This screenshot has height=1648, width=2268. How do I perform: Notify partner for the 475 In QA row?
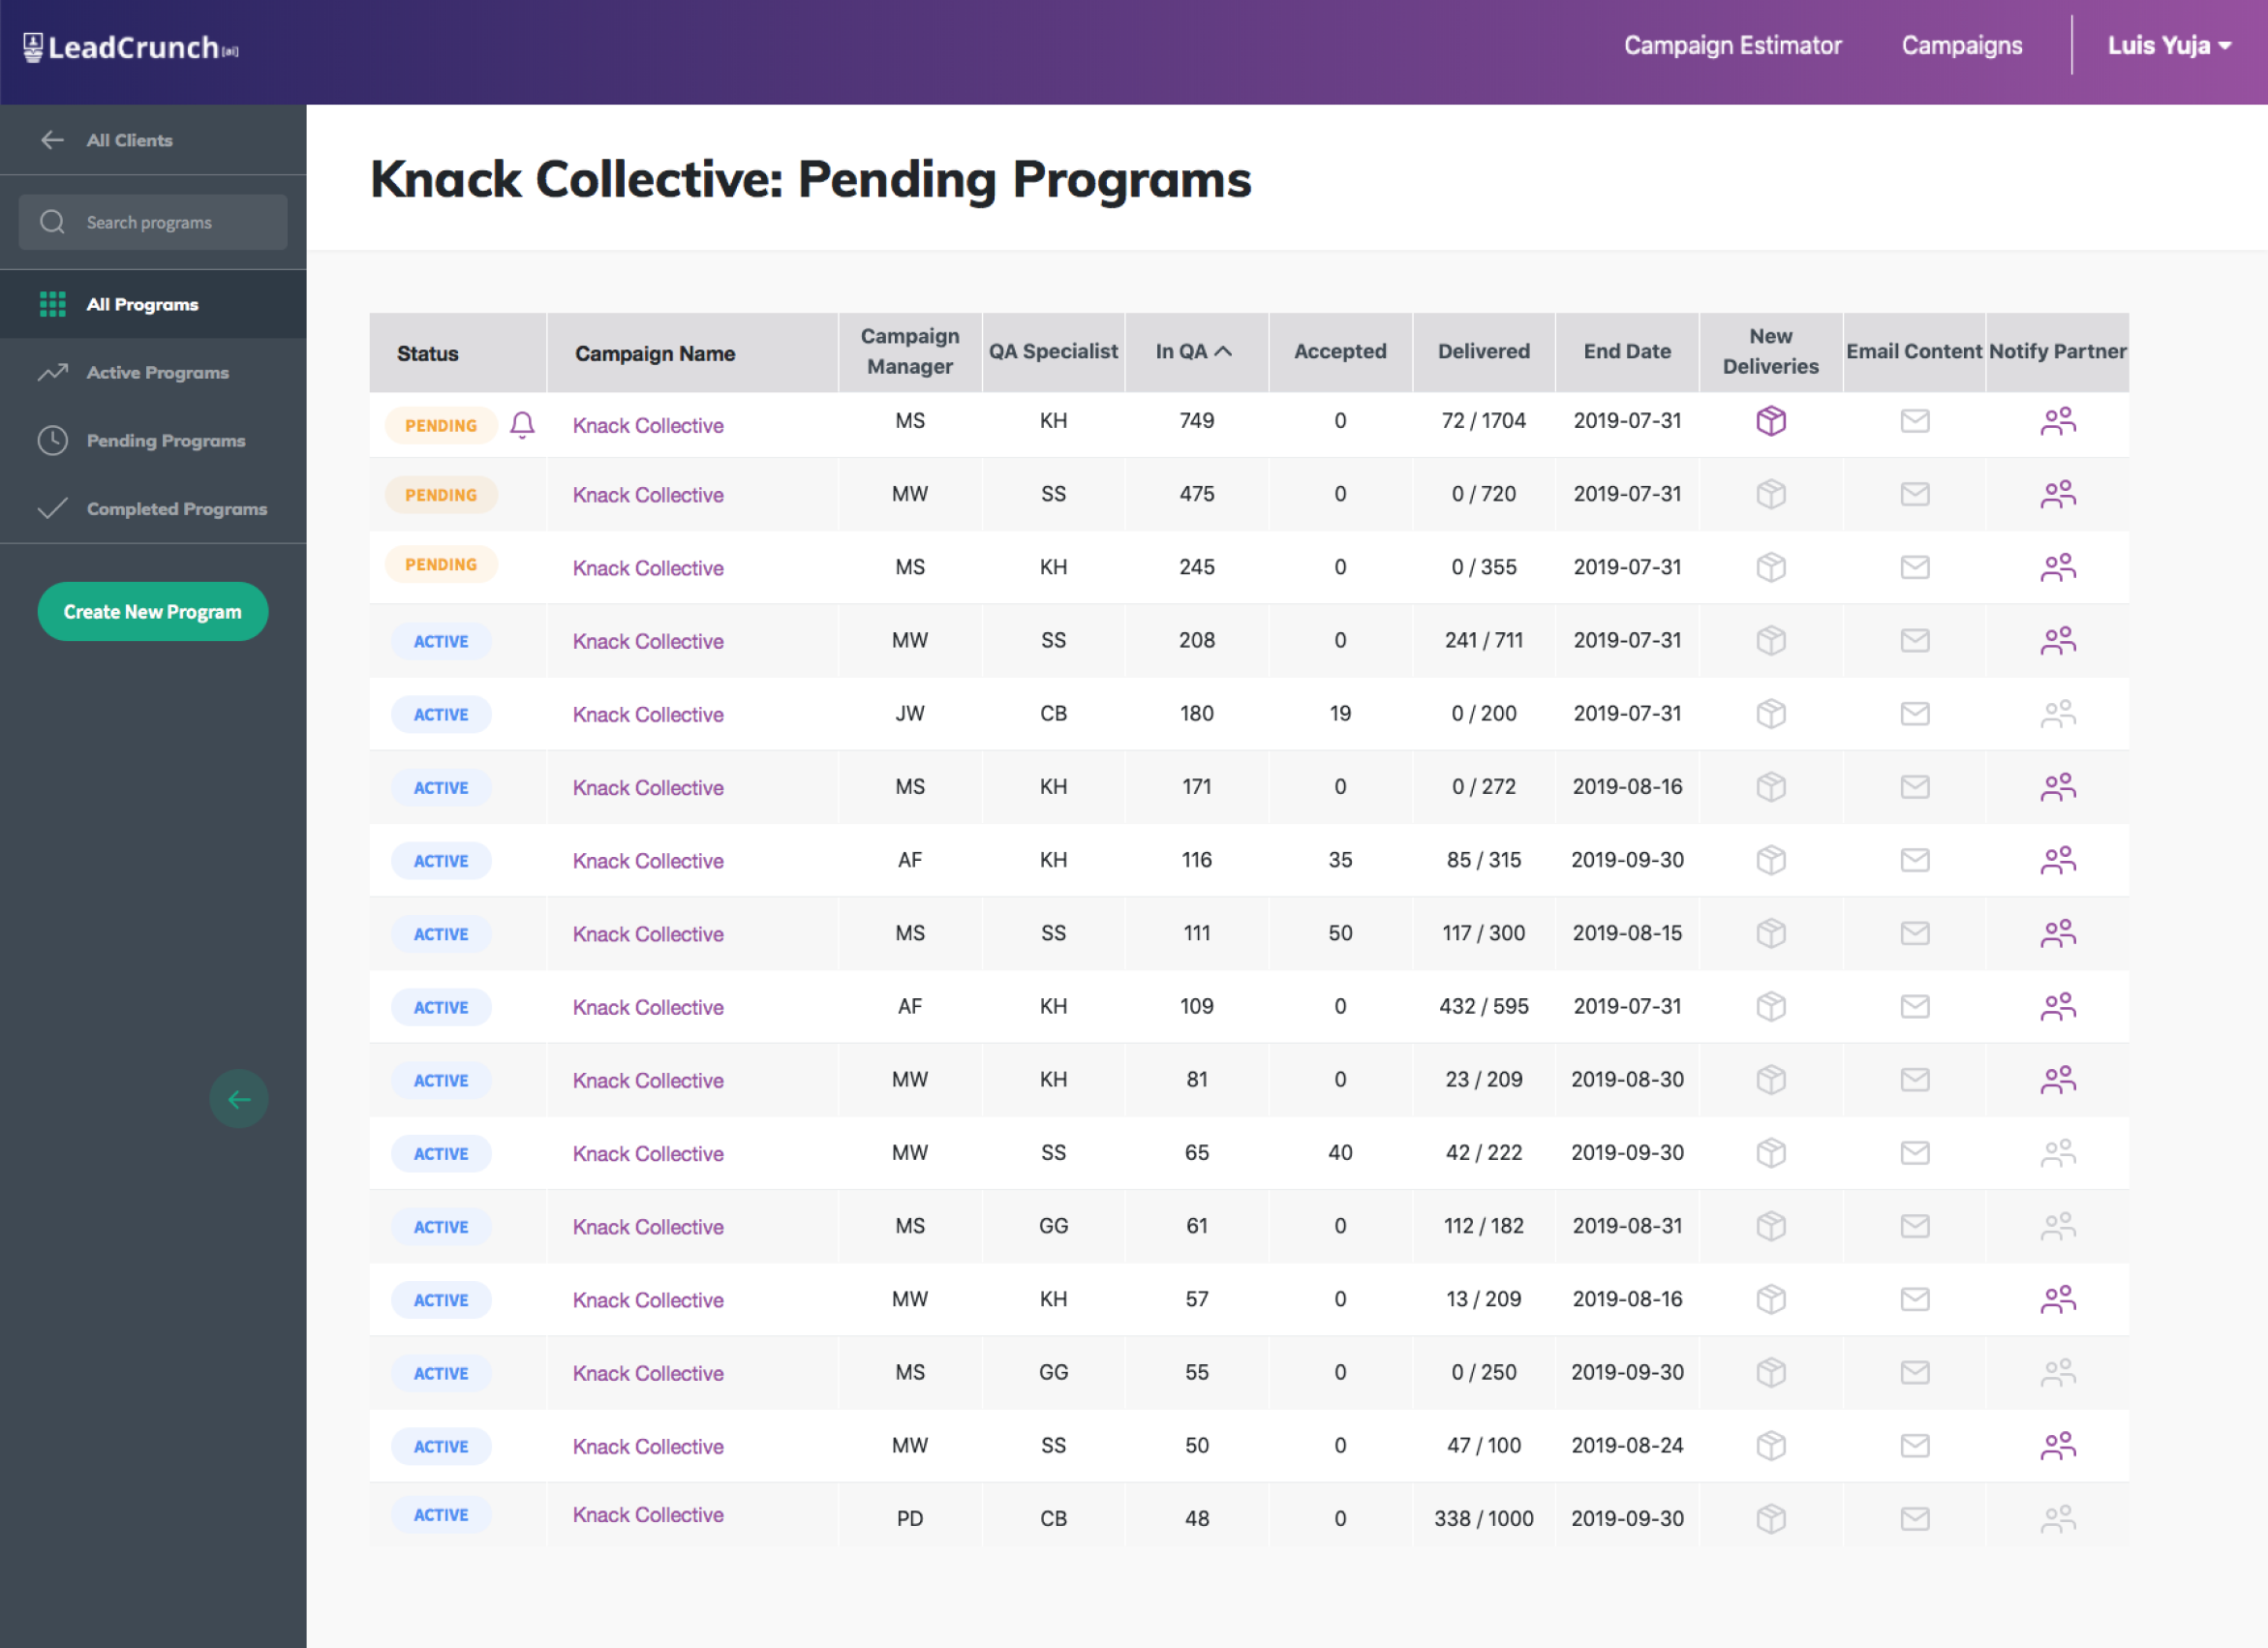[x=2057, y=494]
